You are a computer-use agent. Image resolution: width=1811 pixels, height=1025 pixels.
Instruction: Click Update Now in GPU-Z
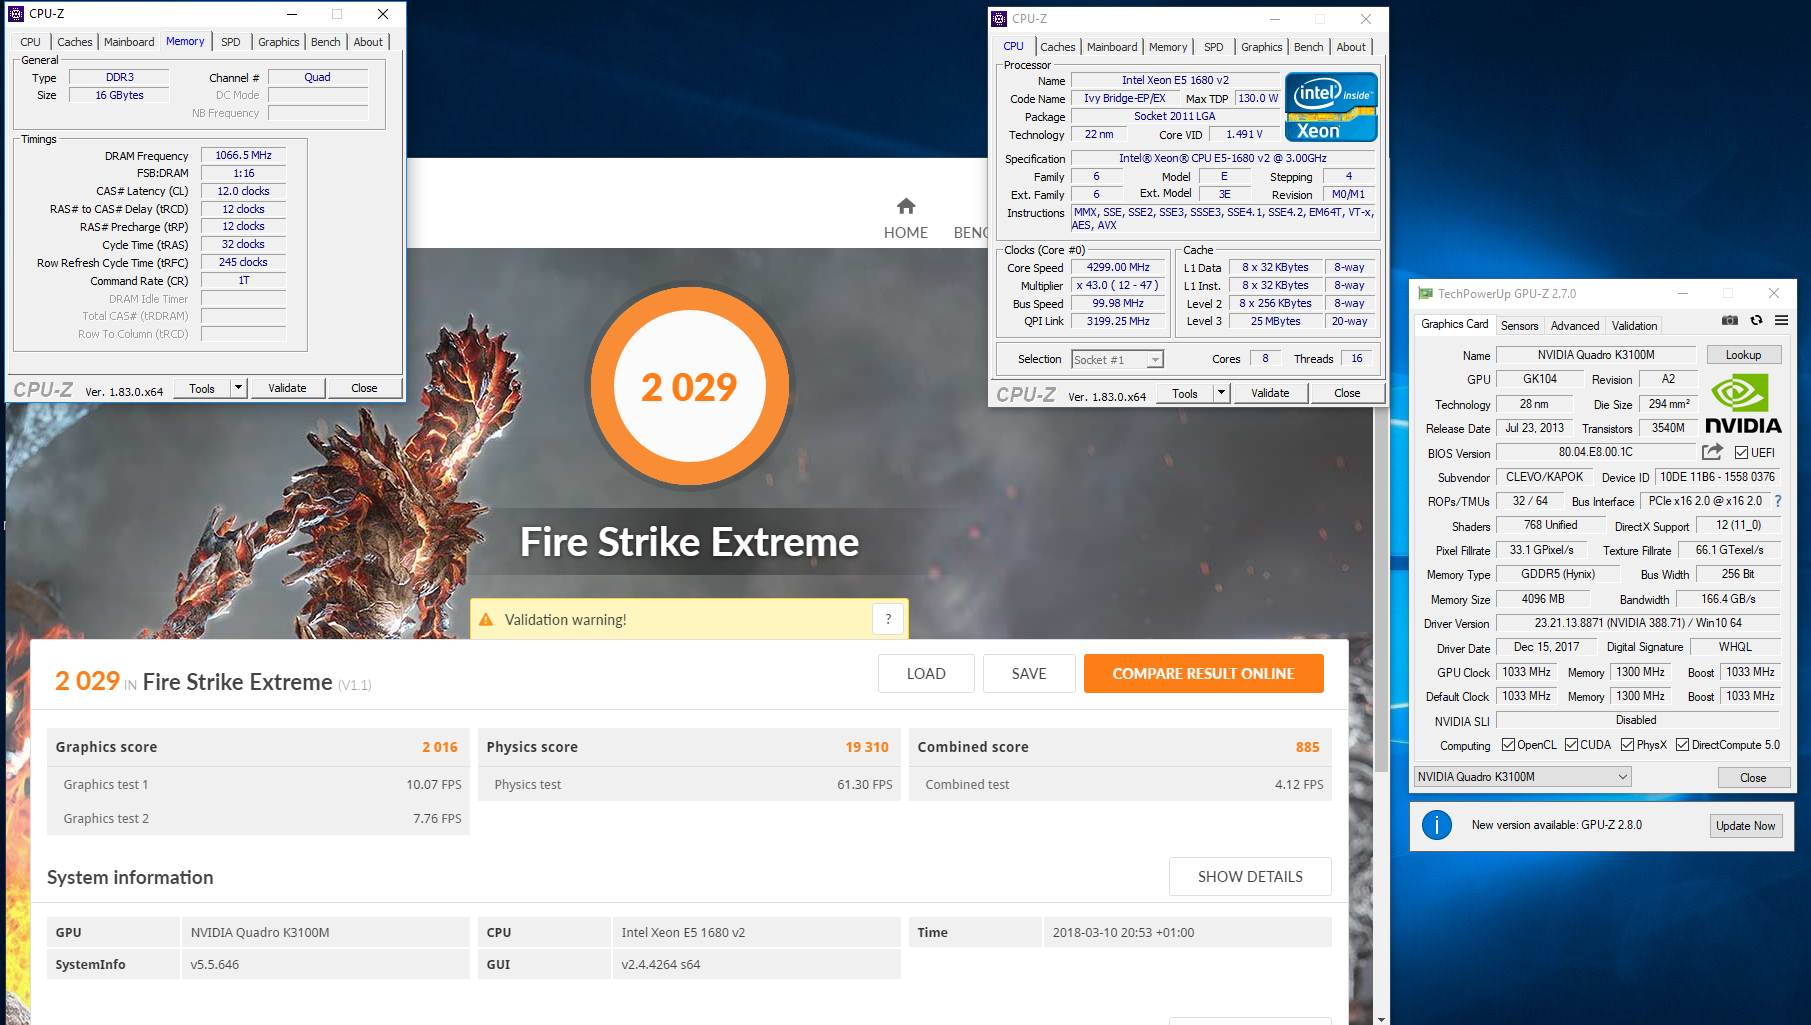pyautogui.click(x=1746, y=826)
